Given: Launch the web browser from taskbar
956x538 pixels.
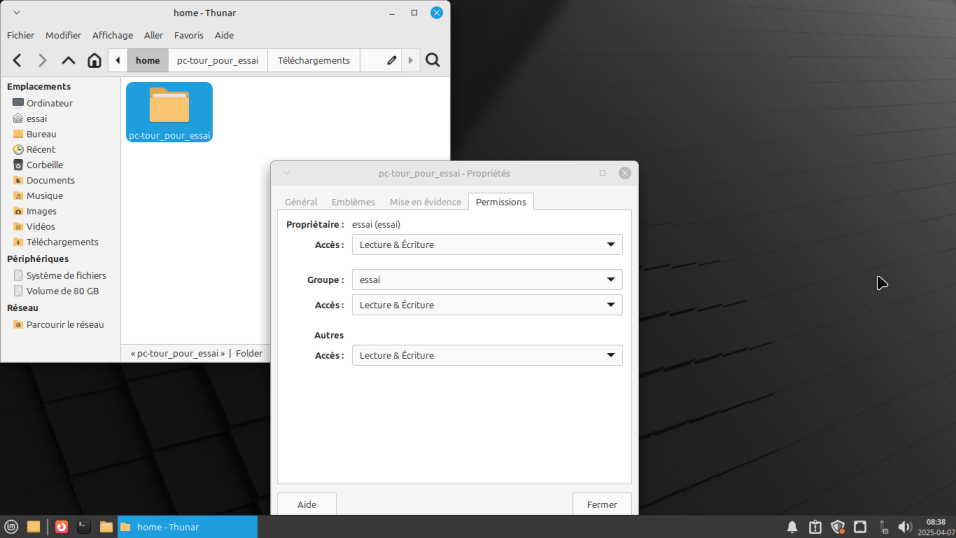Looking at the screenshot, I should pos(62,527).
